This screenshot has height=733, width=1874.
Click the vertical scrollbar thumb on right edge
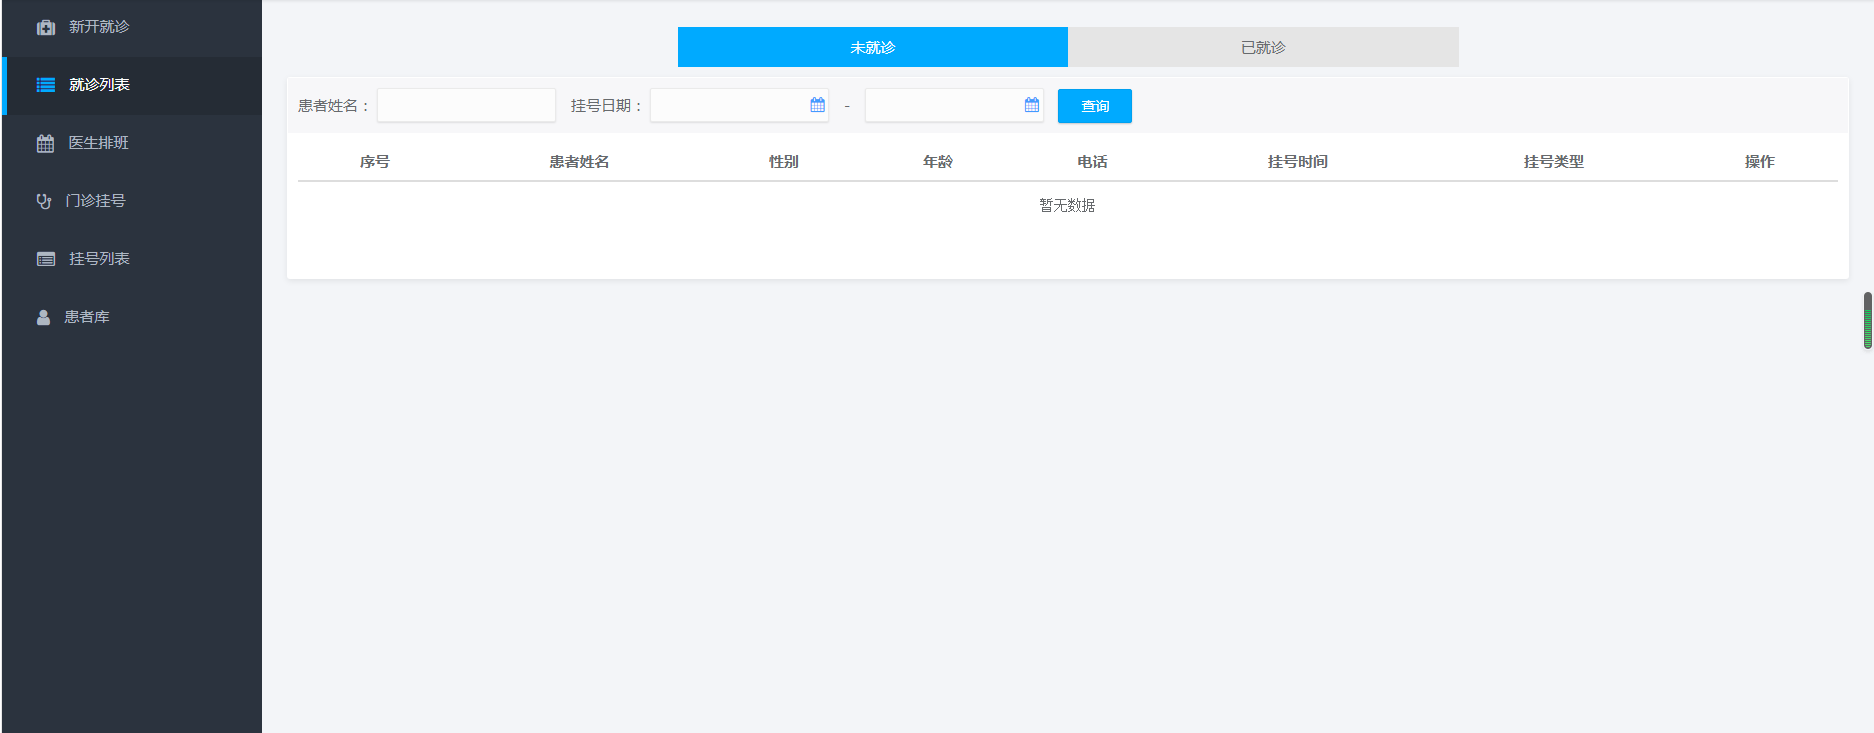pos(1867,320)
